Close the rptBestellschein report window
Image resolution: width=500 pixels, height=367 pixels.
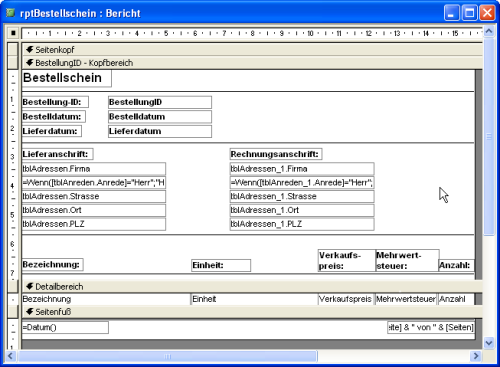point(487,13)
